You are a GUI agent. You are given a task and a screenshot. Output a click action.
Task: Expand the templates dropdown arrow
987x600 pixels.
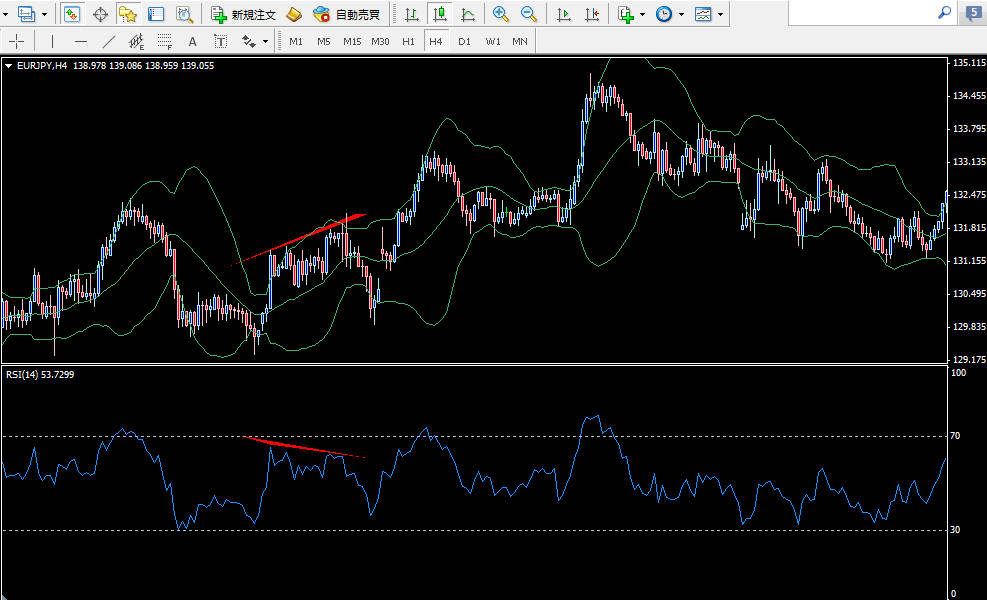(x=720, y=14)
